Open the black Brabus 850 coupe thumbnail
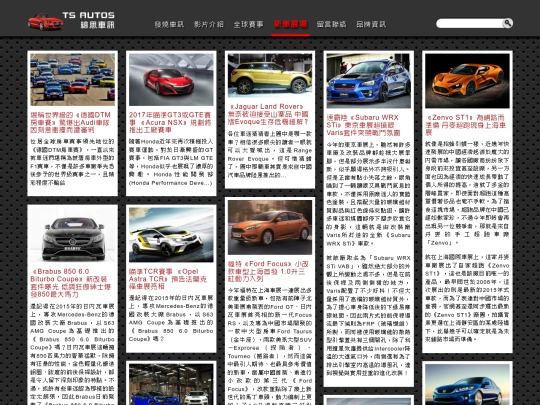Image resolution: width=540 pixels, height=405 pixels. (x=72, y=235)
